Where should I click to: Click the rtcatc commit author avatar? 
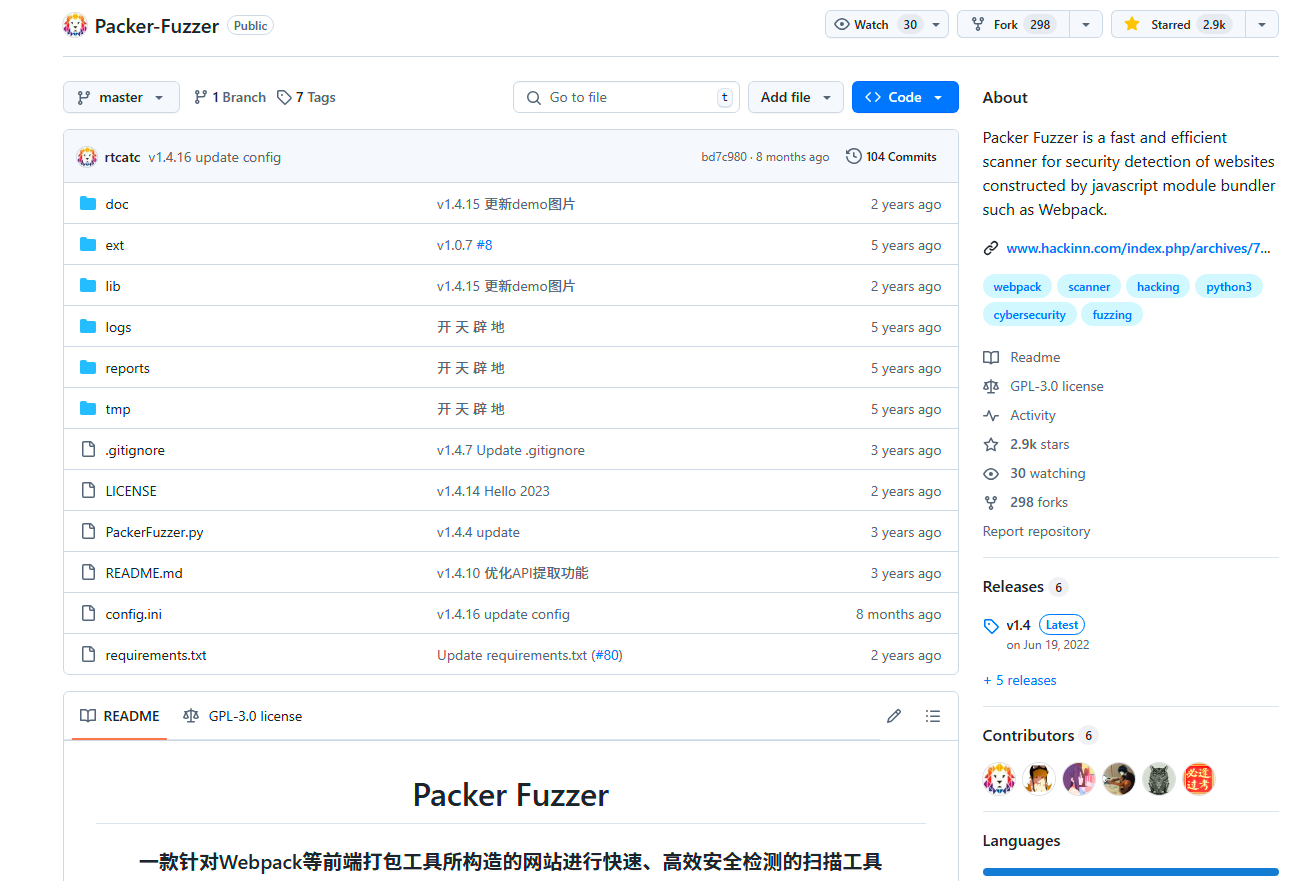[87, 157]
